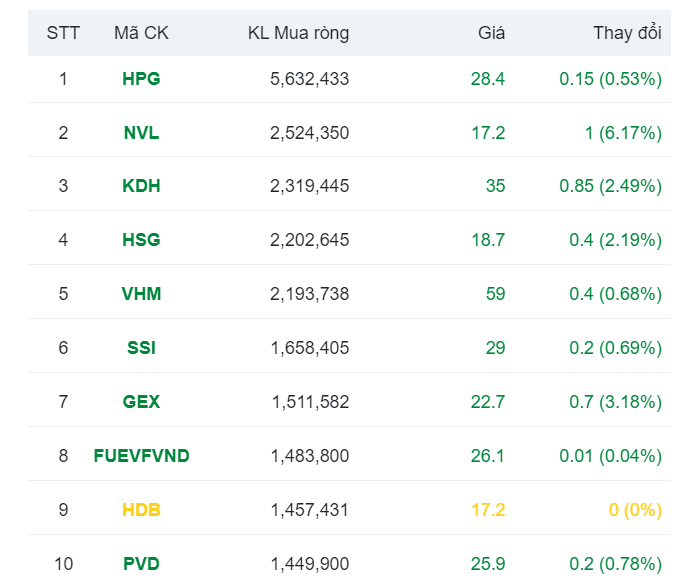Viewport: 696px width, 581px height.
Task: Click the NVL stock code
Action: [x=141, y=133]
